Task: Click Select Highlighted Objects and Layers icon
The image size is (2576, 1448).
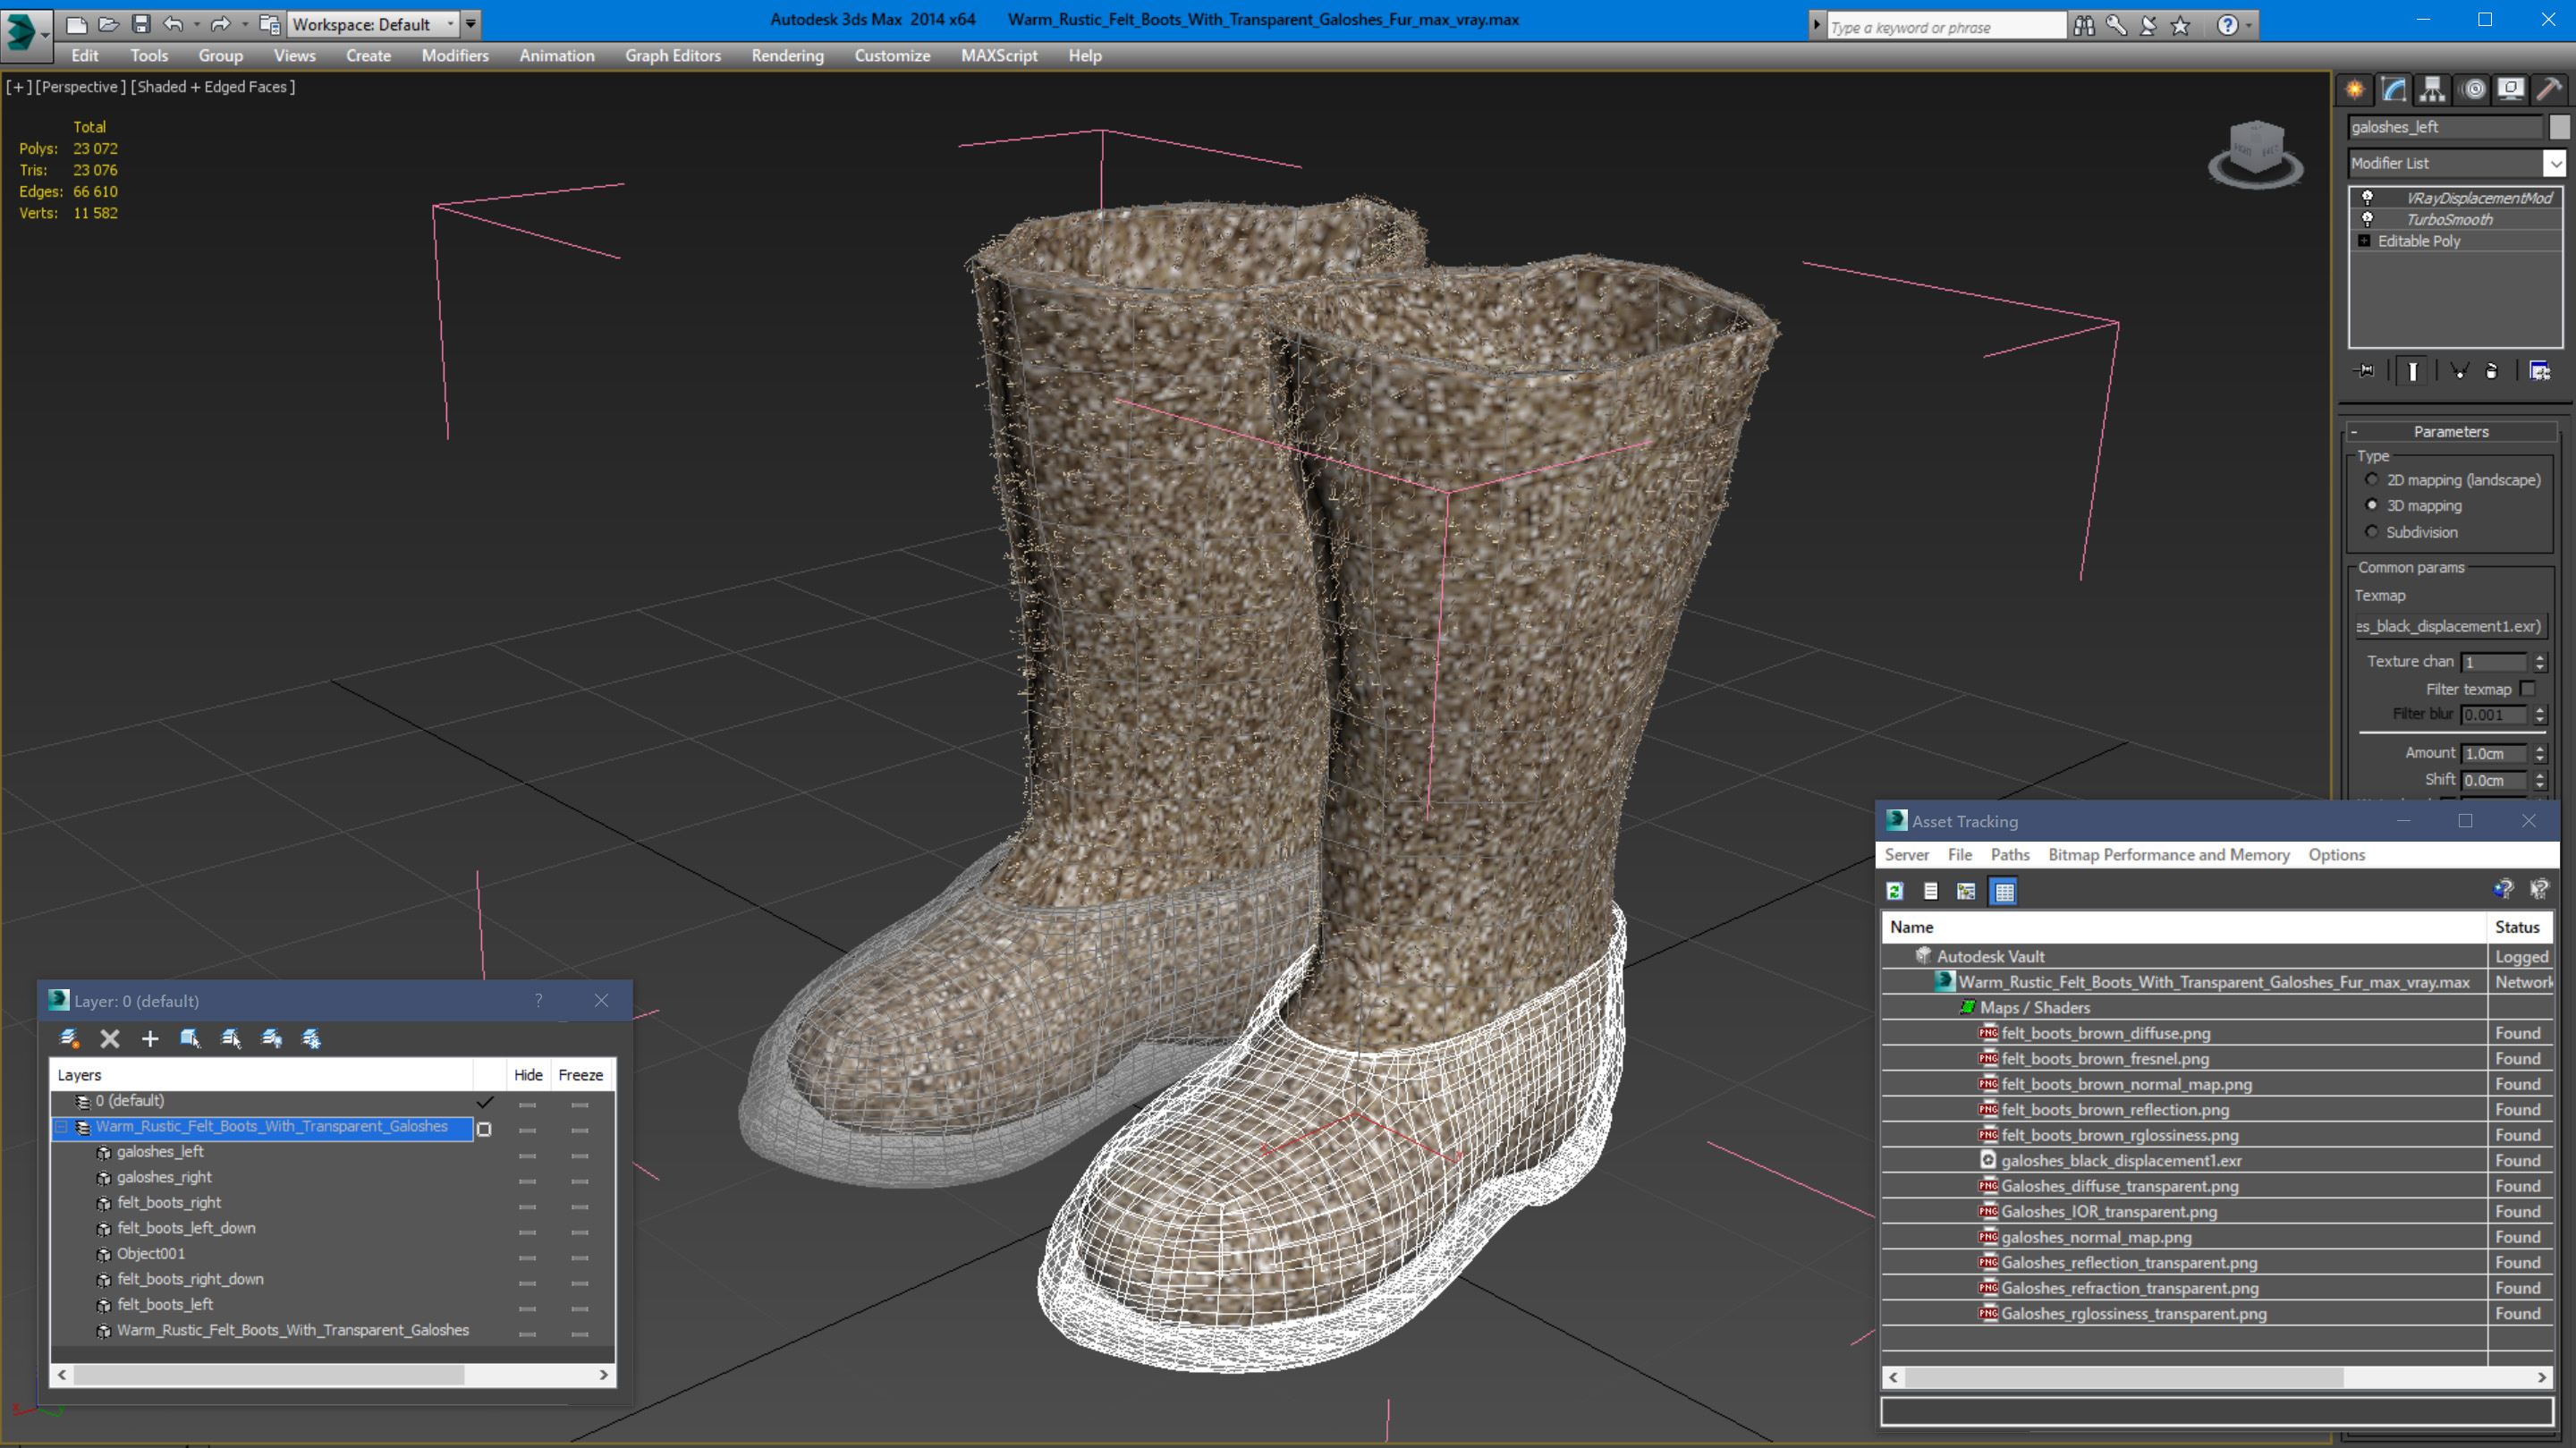Action: (x=190, y=1038)
